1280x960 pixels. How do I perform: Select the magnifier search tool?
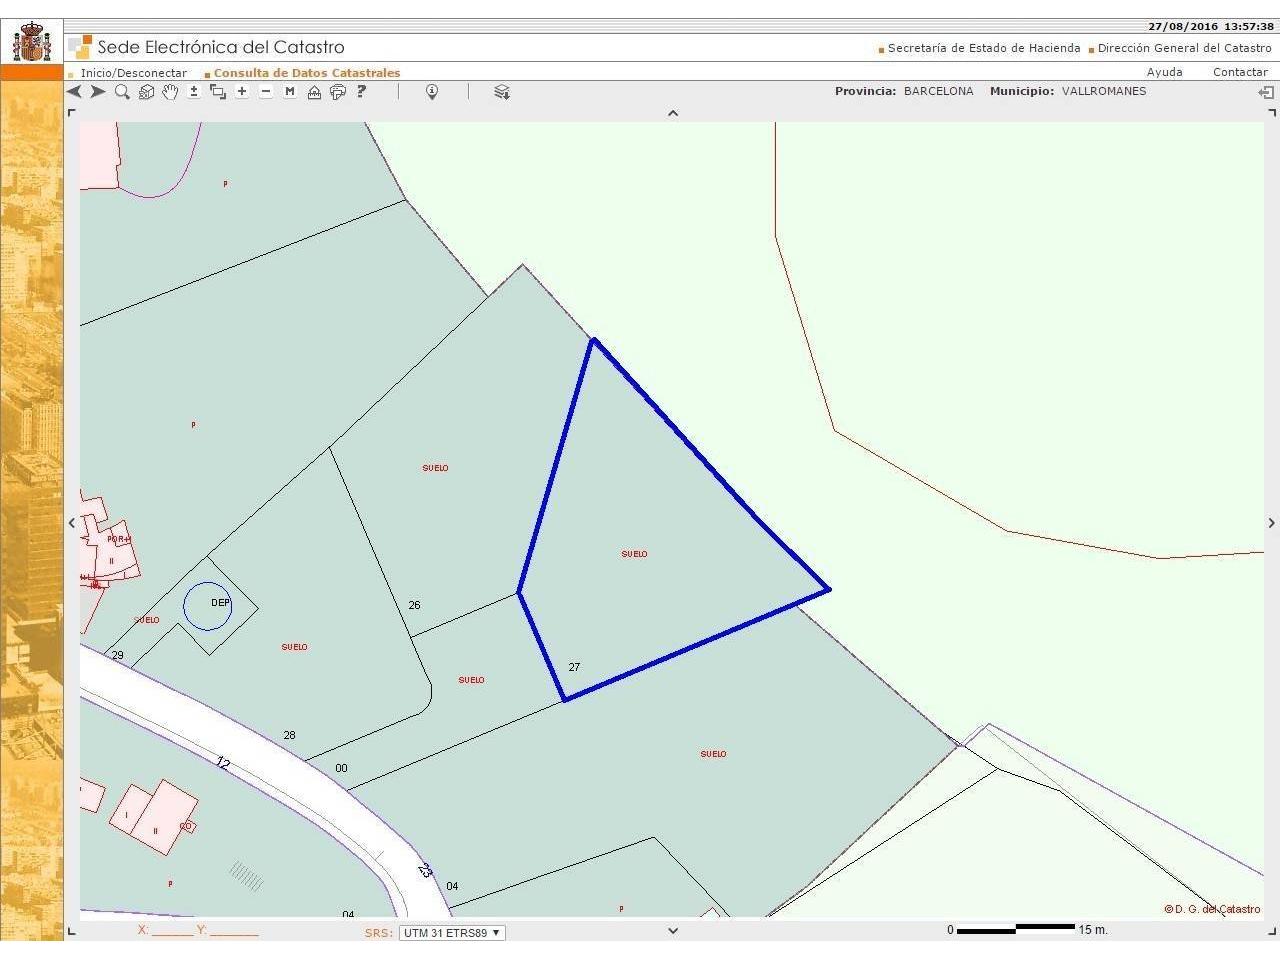[122, 92]
